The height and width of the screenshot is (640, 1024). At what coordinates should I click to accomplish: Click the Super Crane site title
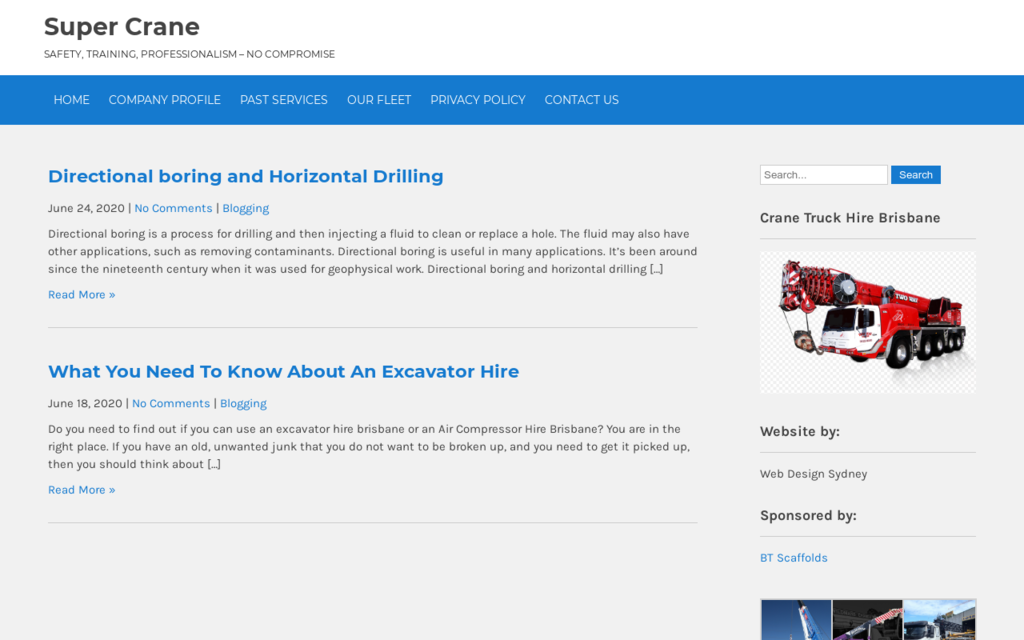click(x=121, y=27)
